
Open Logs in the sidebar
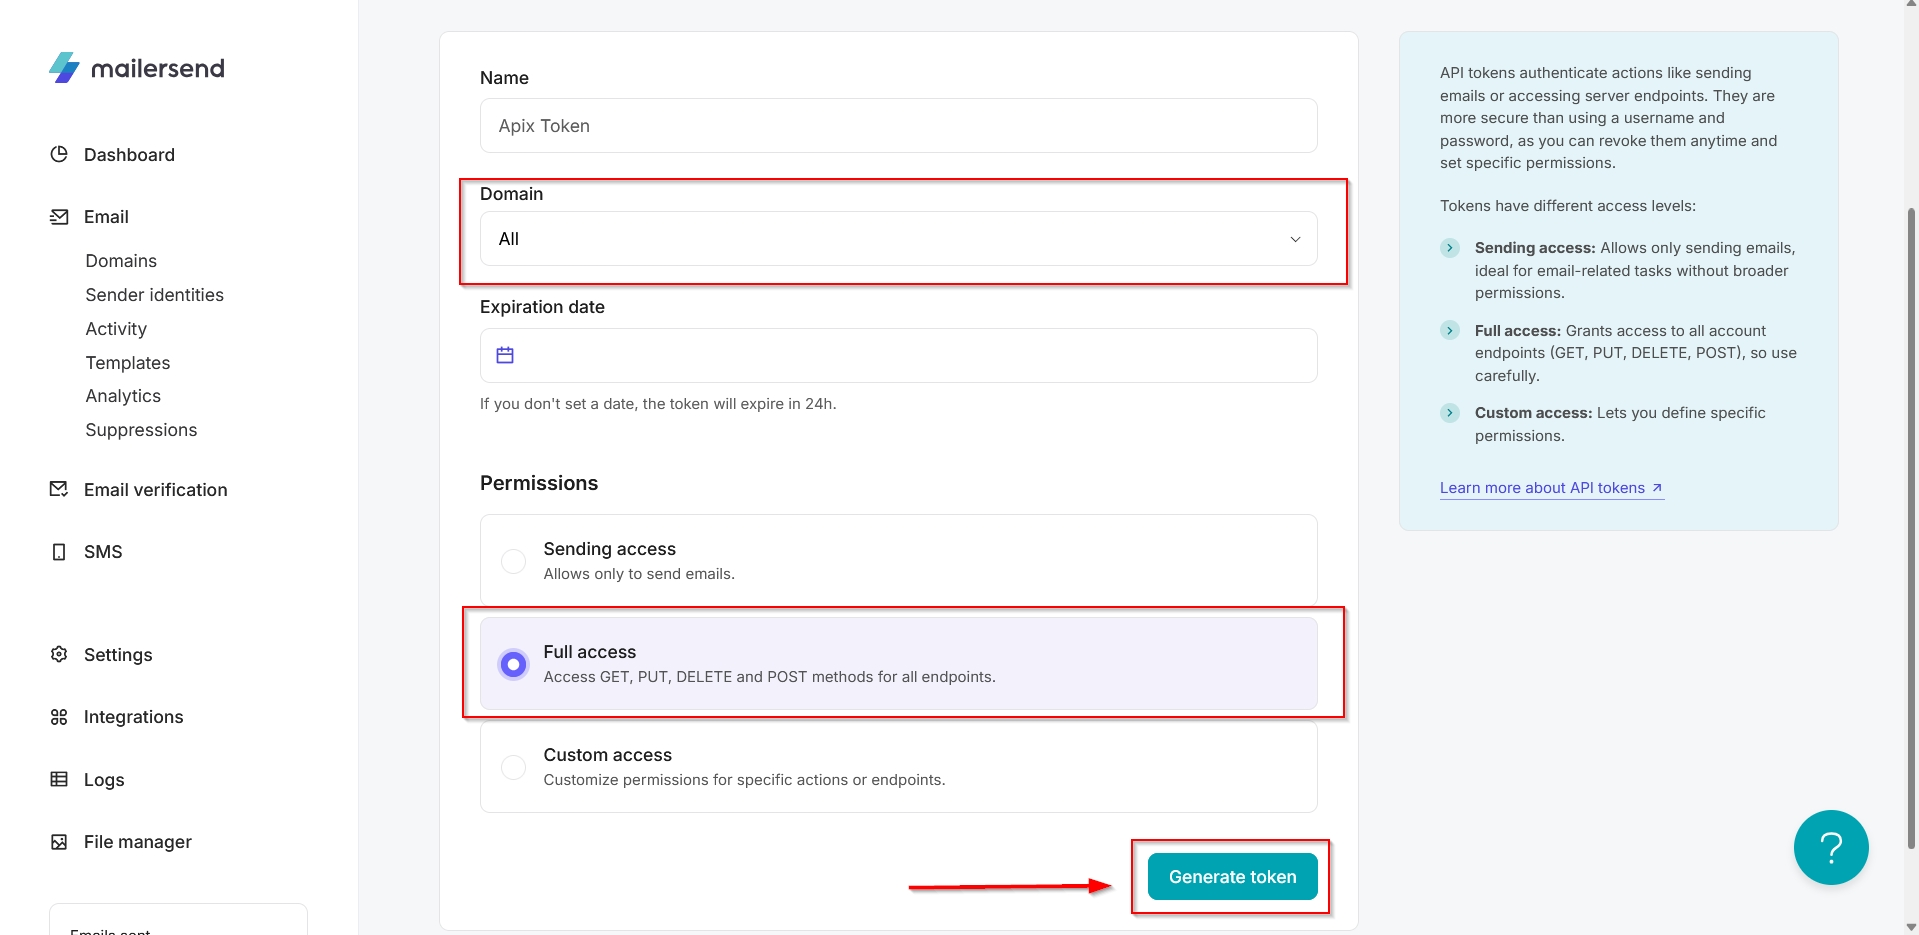(x=104, y=780)
